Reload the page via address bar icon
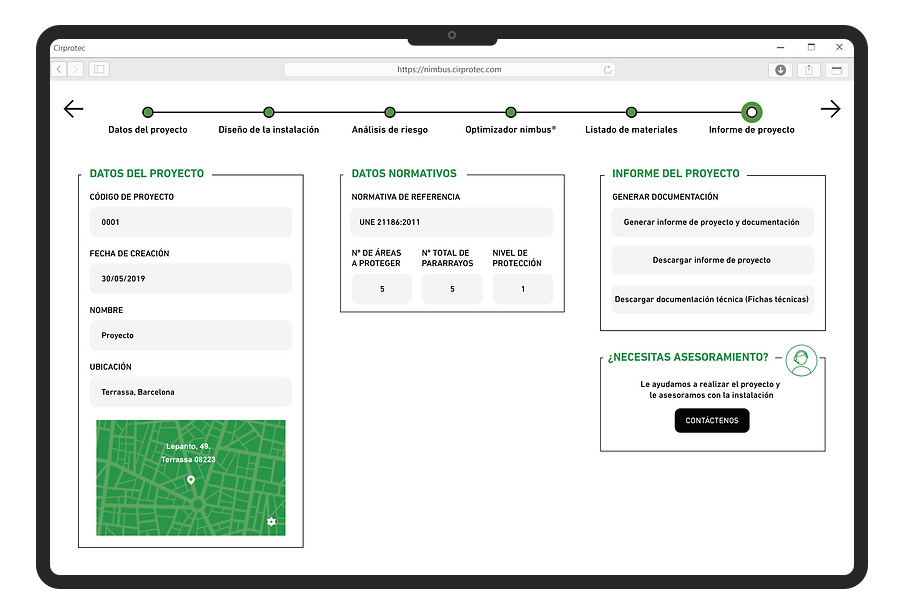904x614 pixels. [x=607, y=70]
